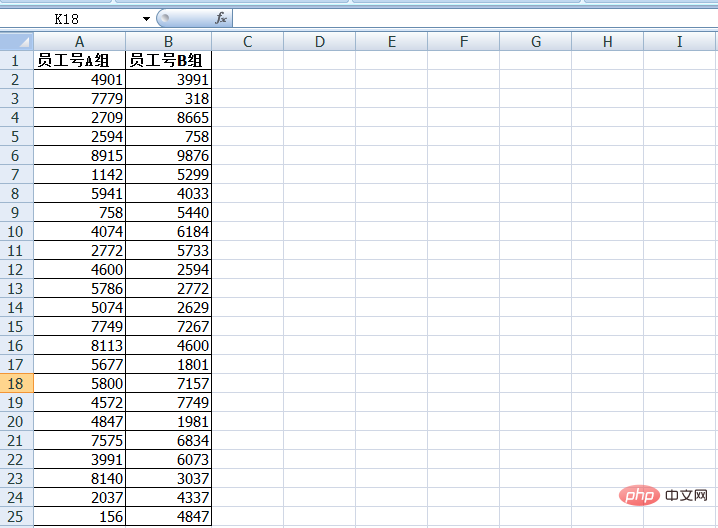
Task: Click the insert function fx icon
Action: [x=221, y=18]
